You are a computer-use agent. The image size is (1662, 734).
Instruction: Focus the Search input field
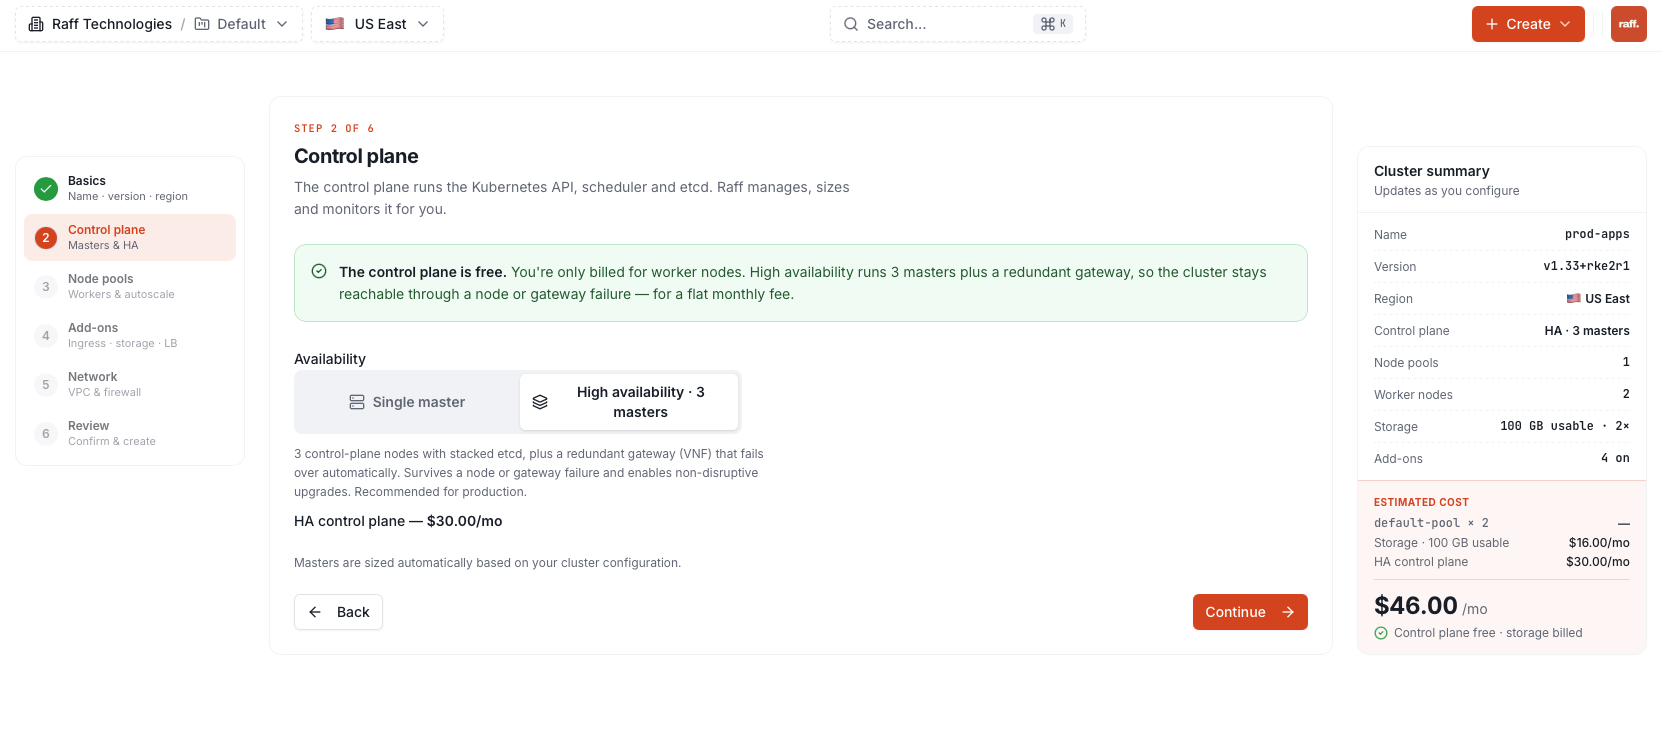tap(958, 24)
